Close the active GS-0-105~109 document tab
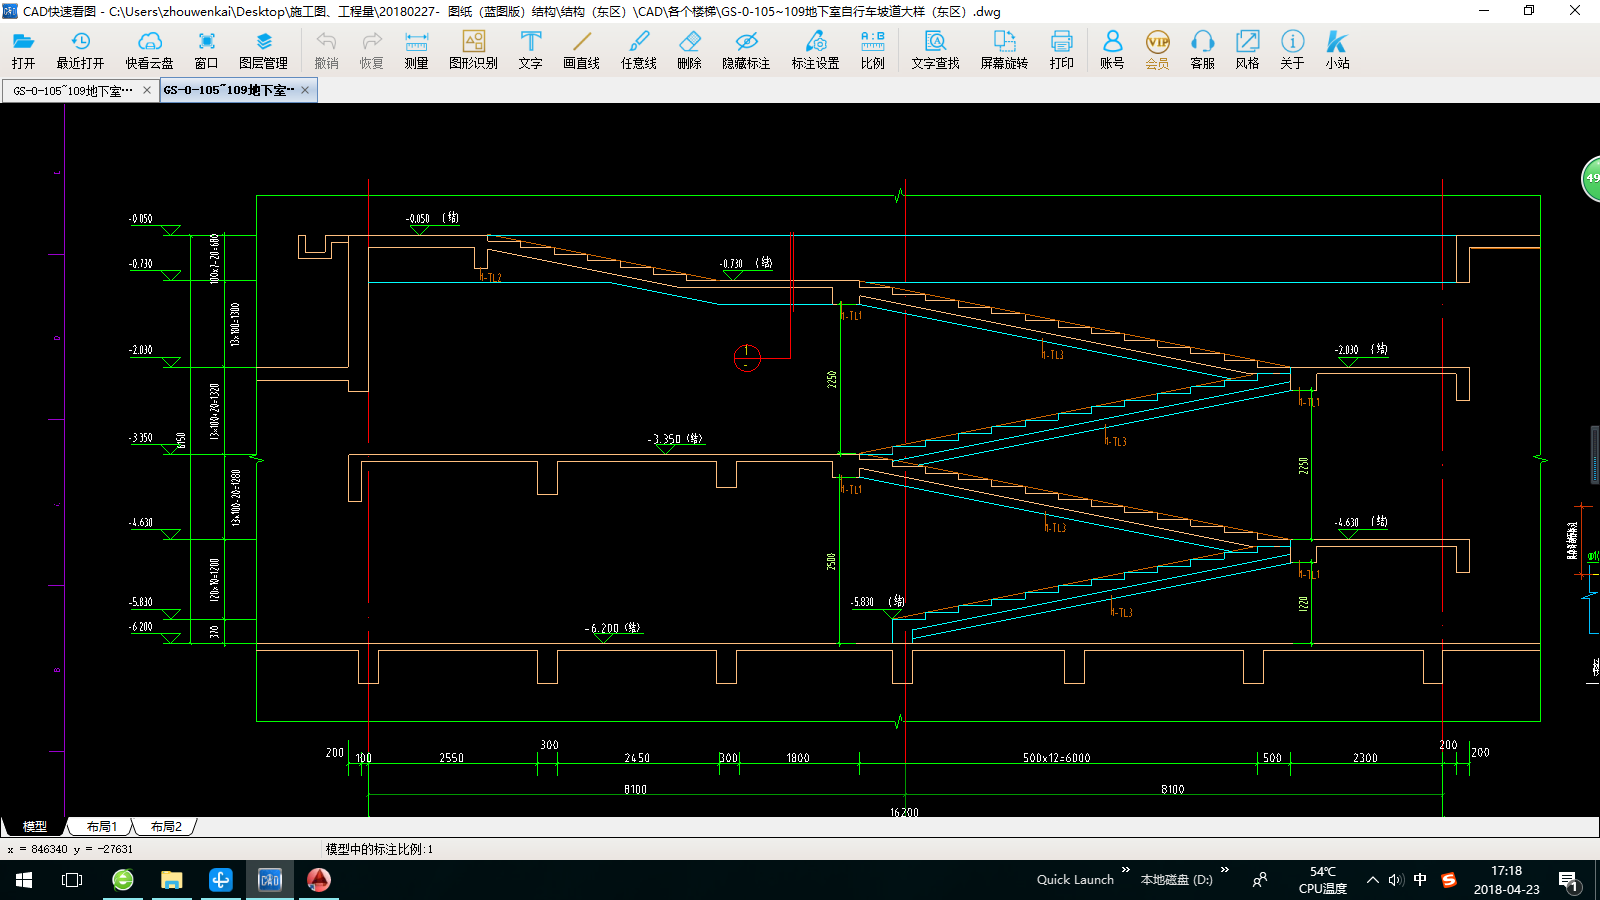Viewport: 1600px width, 900px height. [305, 90]
